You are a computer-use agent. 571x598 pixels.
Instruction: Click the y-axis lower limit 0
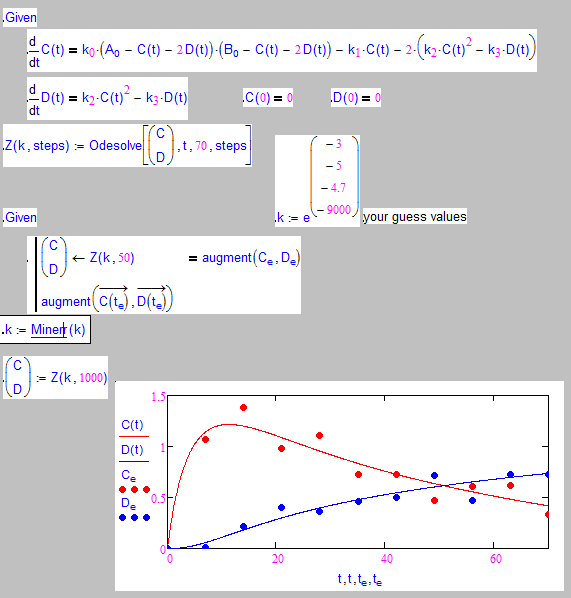[163, 550]
